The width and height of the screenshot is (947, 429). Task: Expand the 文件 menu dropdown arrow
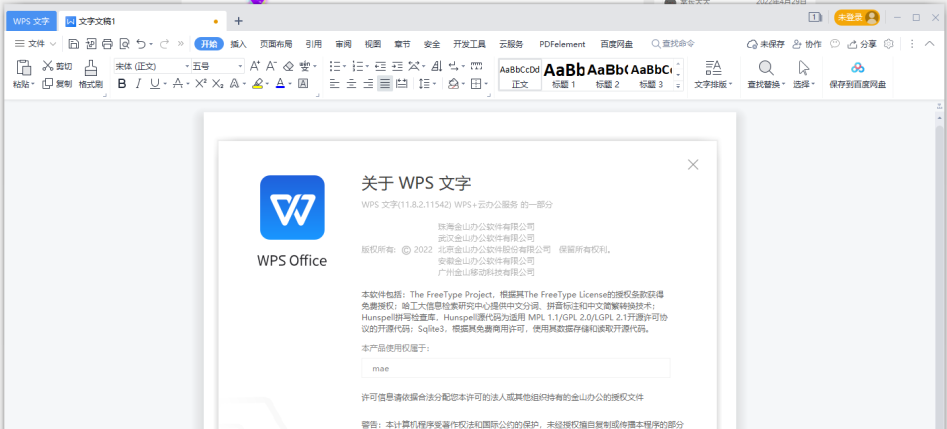coord(53,44)
